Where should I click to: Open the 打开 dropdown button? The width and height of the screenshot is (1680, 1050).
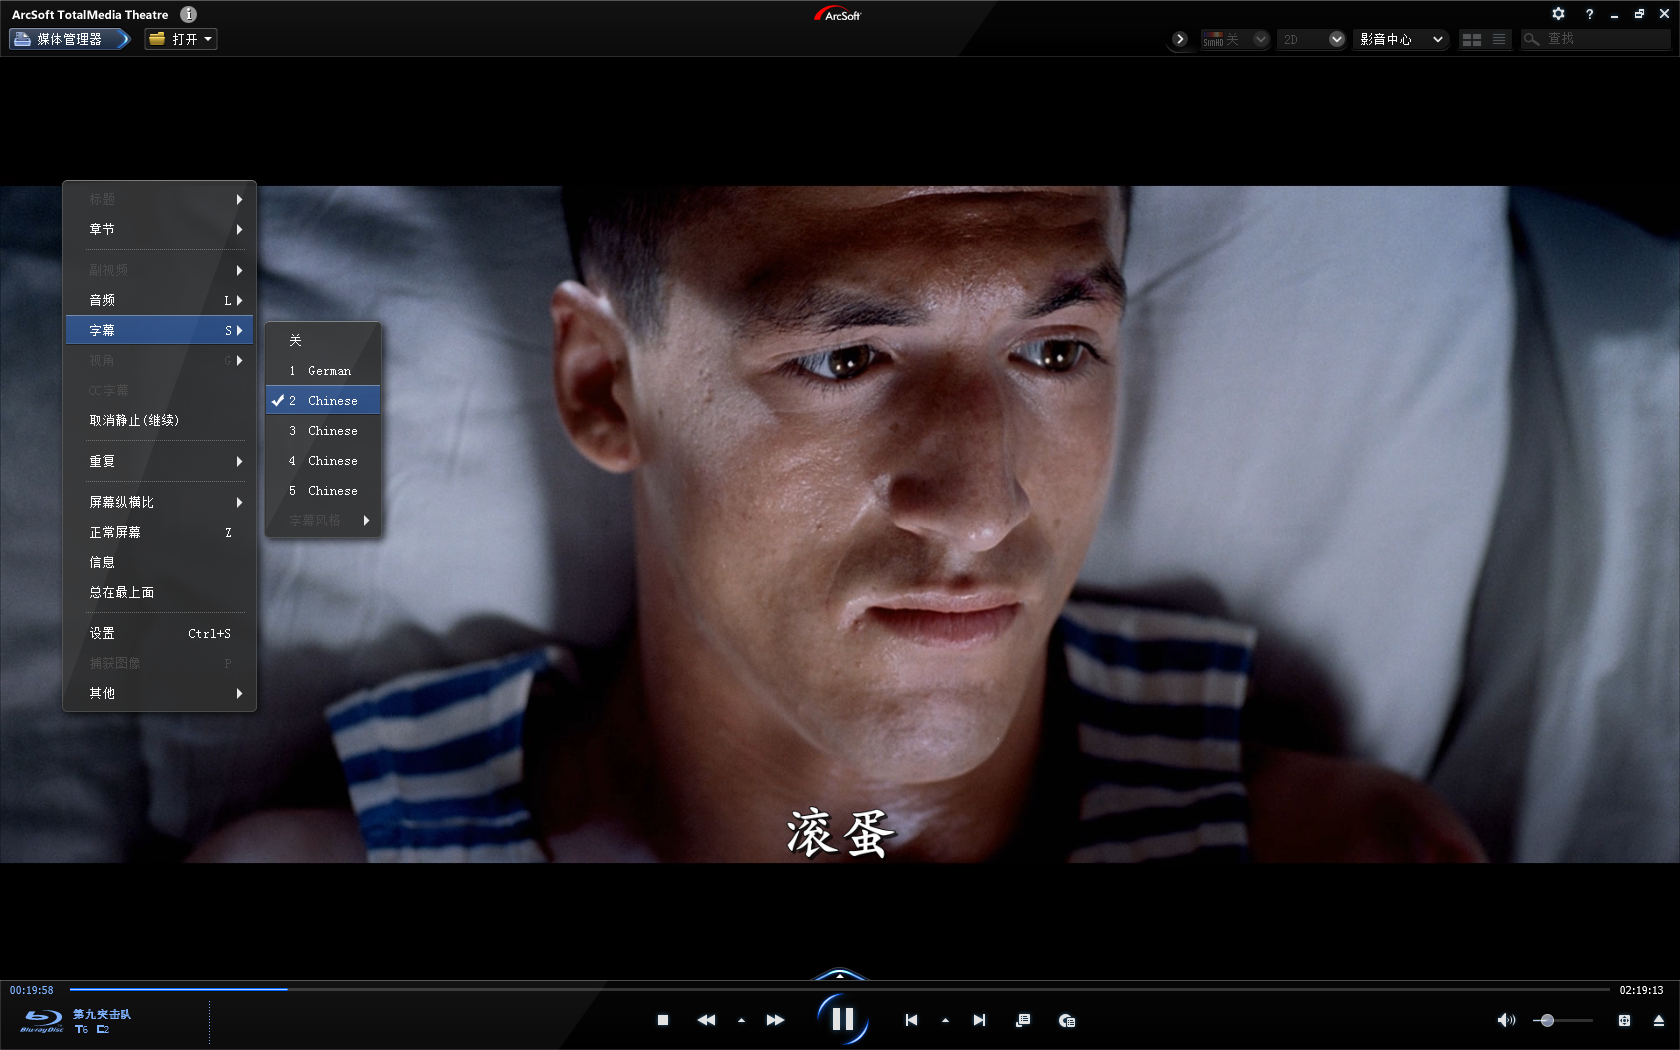tap(181, 39)
